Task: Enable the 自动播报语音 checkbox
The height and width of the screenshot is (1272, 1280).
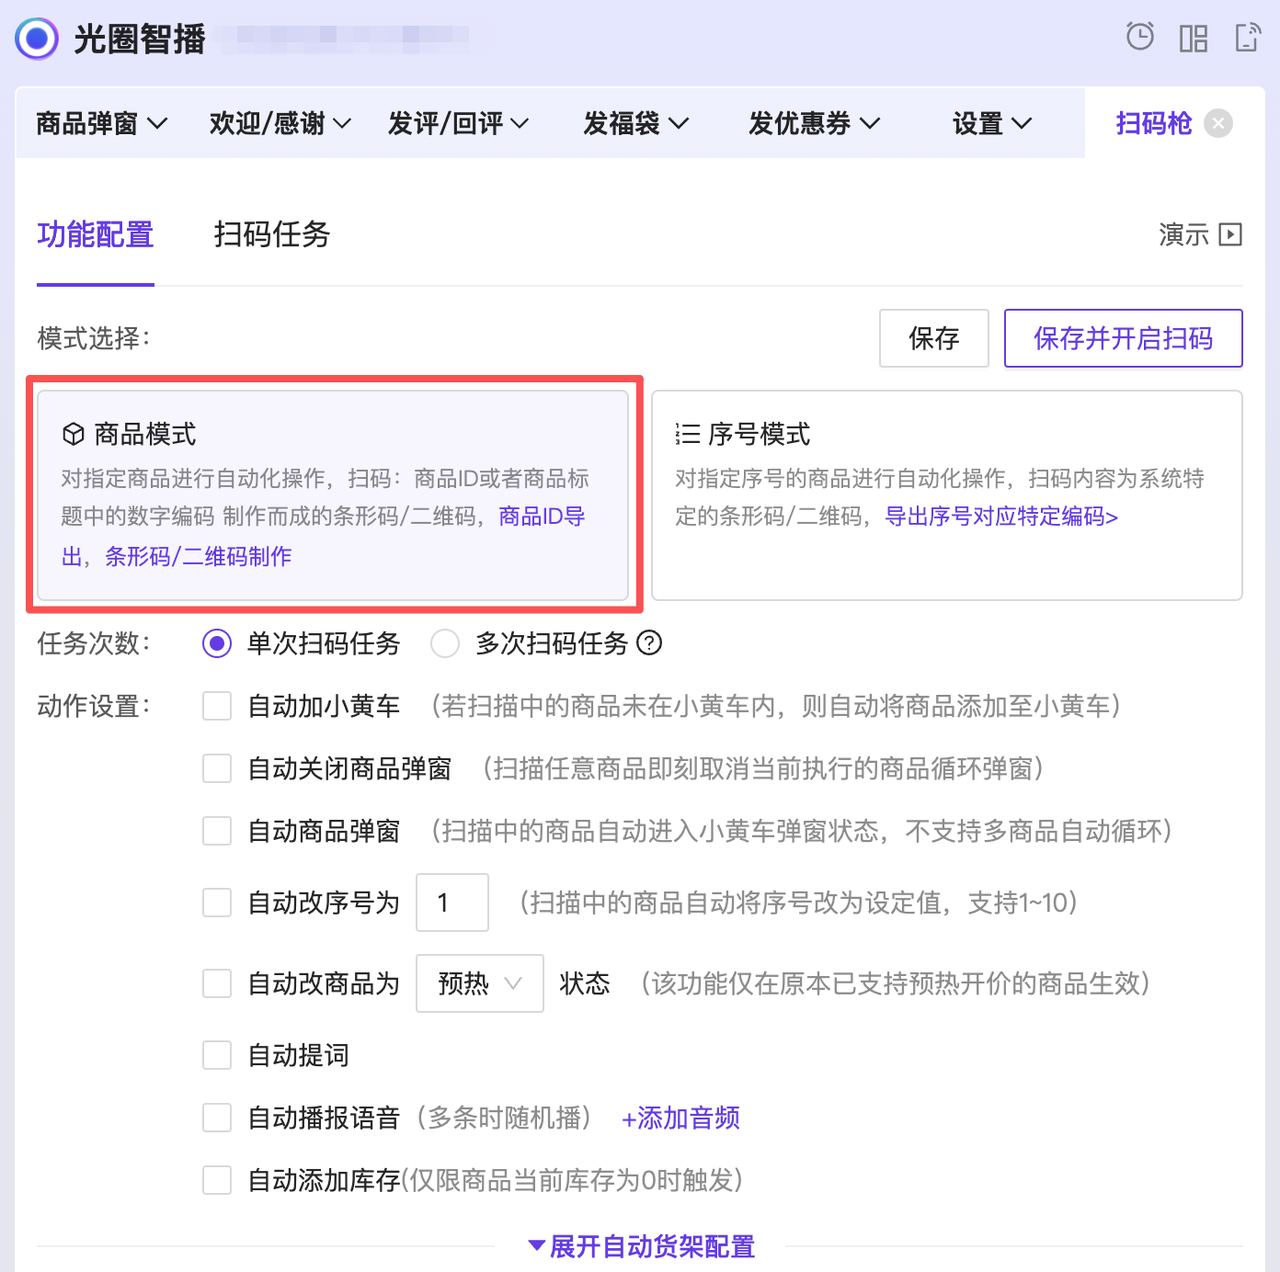Action: click(217, 1118)
